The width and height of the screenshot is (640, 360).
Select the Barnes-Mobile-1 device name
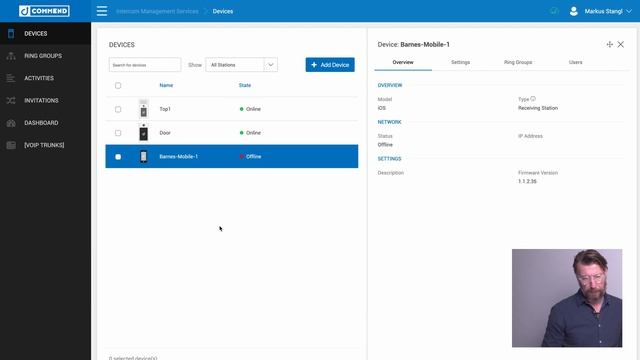(x=178, y=156)
